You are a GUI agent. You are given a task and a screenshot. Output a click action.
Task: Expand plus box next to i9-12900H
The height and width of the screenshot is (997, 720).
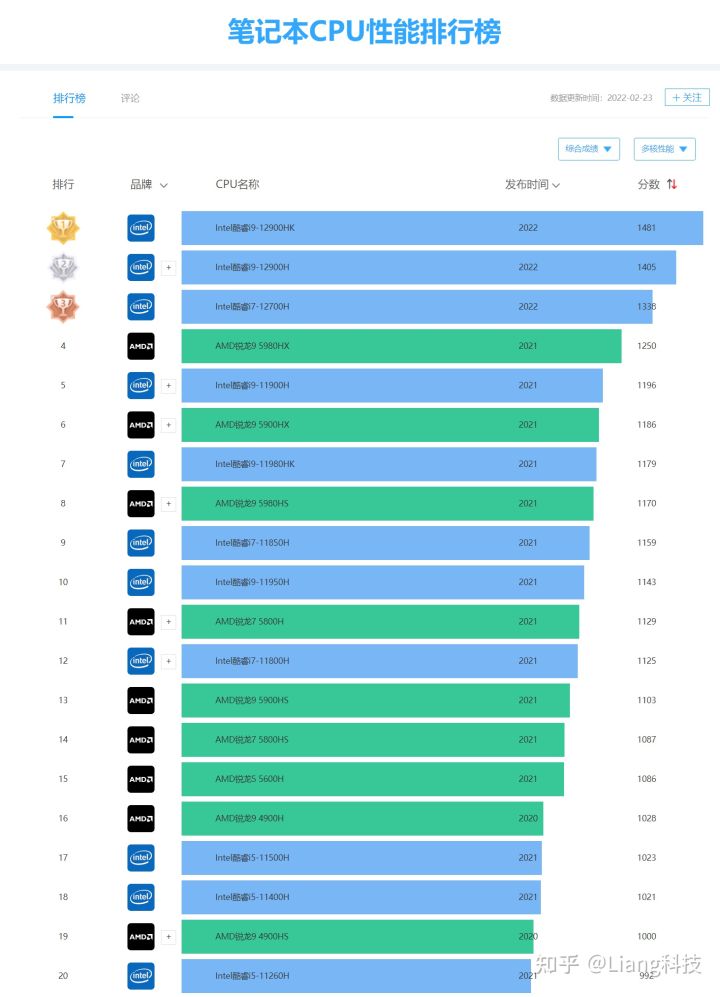(168, 267)
